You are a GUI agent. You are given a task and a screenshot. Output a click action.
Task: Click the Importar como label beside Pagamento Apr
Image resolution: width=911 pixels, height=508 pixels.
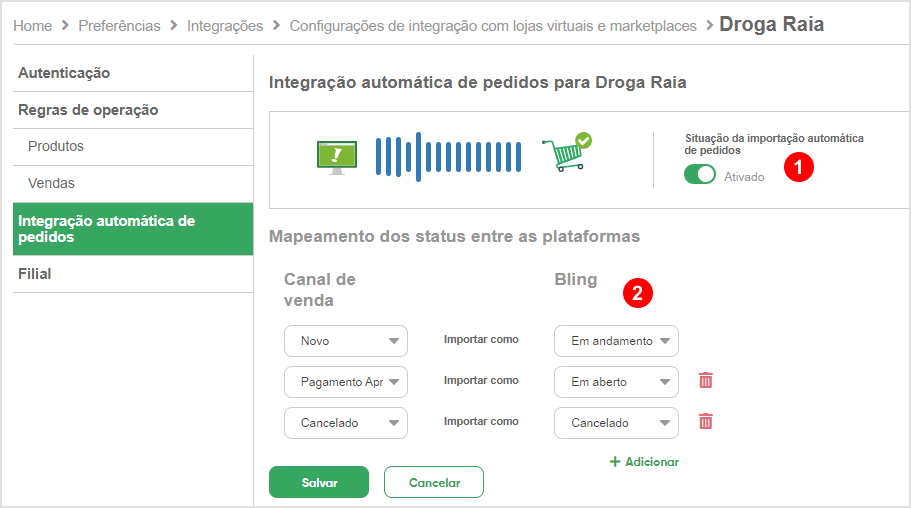[x=481, y=380]
